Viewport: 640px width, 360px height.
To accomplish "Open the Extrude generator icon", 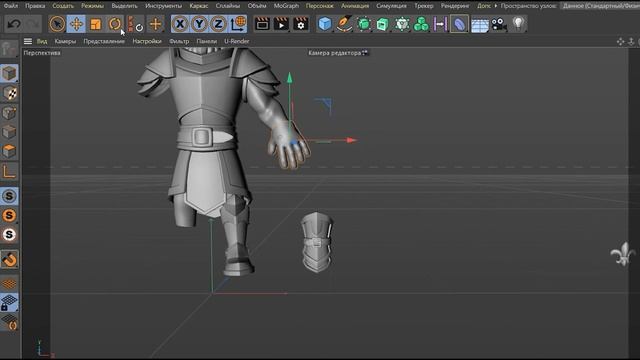I will (x=382, y=24).
